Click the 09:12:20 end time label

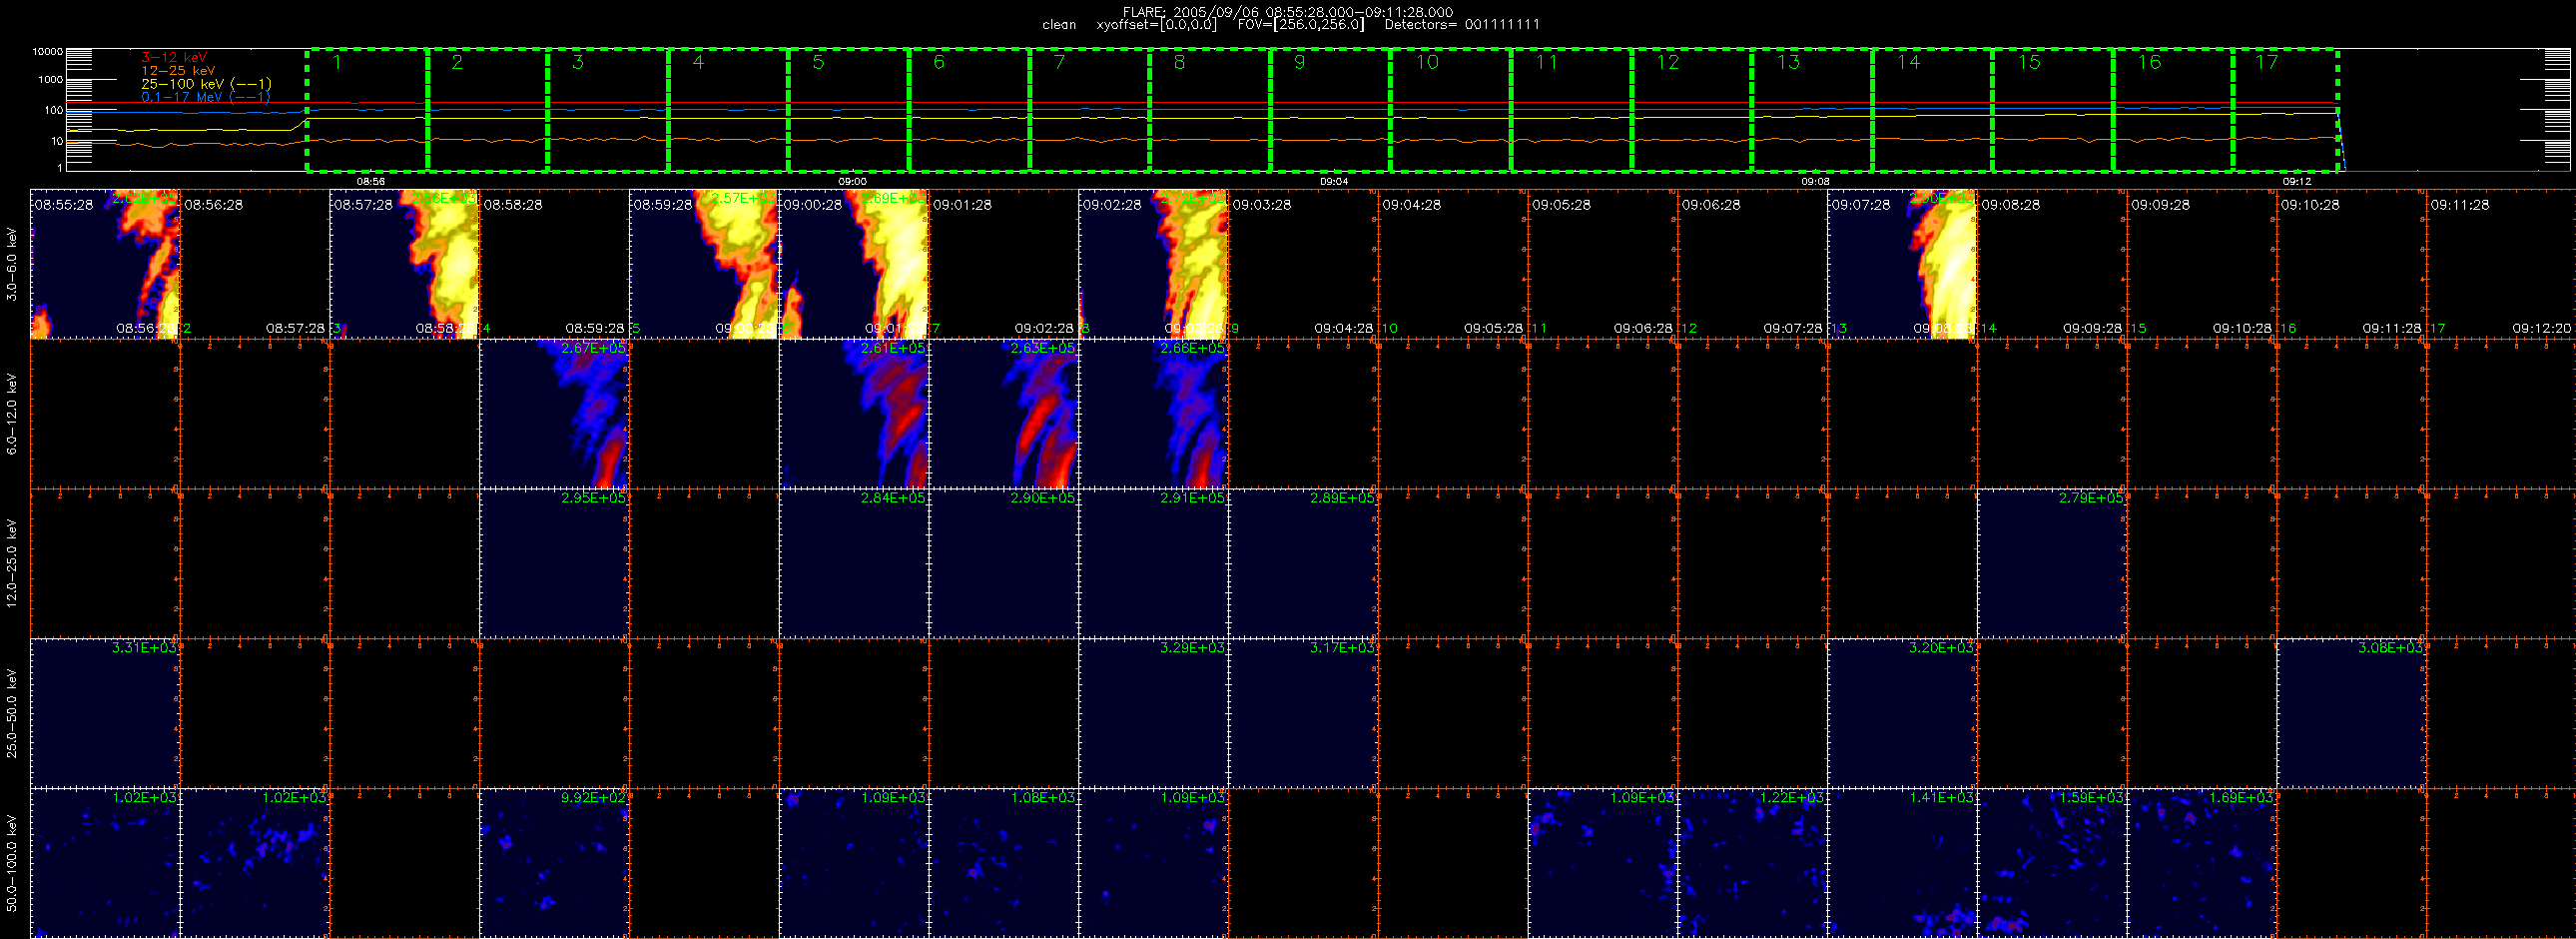pos(2541,328)
